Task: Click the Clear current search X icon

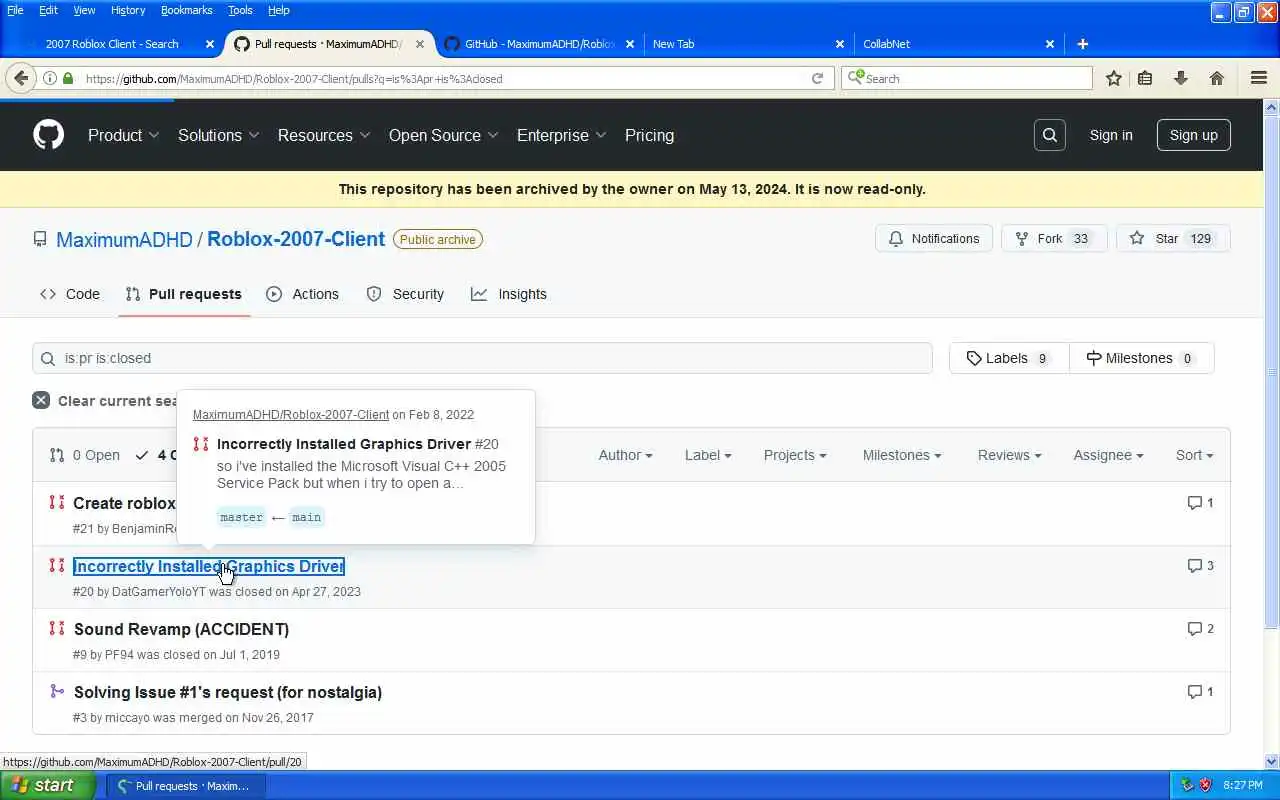Action: click(41, 400)
